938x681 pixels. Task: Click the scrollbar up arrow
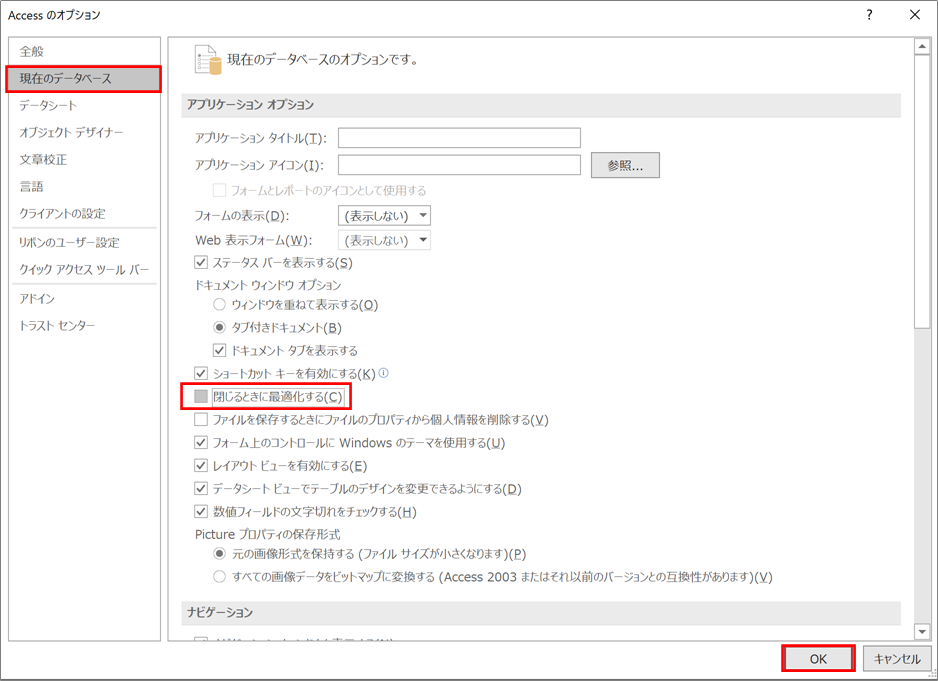(x=922, y=46)
